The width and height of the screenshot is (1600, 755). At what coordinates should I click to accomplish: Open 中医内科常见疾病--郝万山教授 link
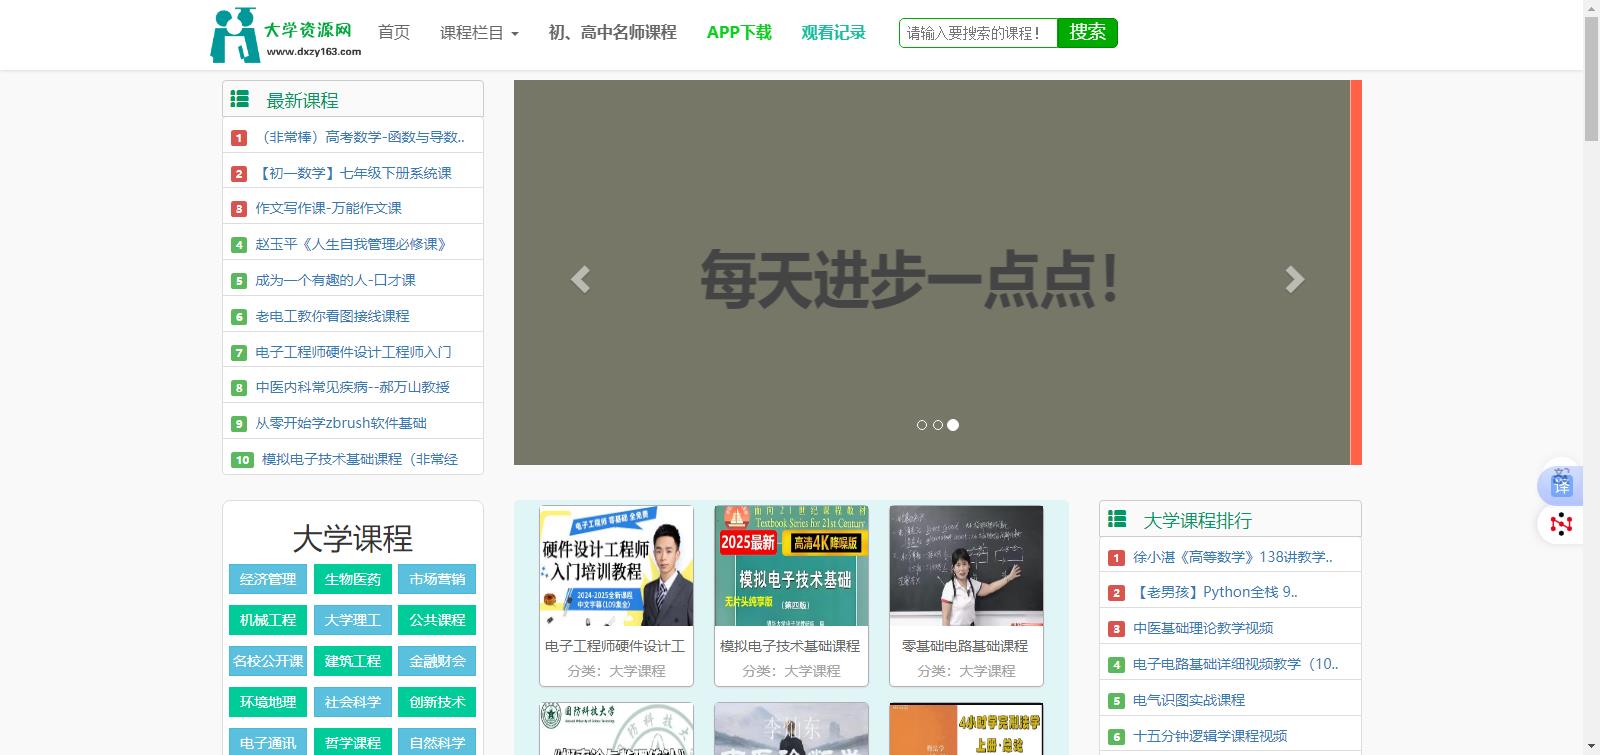point(353,387)
